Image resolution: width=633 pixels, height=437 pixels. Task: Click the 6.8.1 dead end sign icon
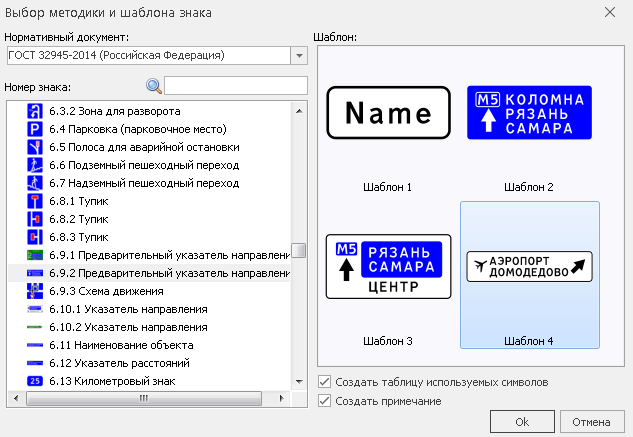click(x=34, y=201)
